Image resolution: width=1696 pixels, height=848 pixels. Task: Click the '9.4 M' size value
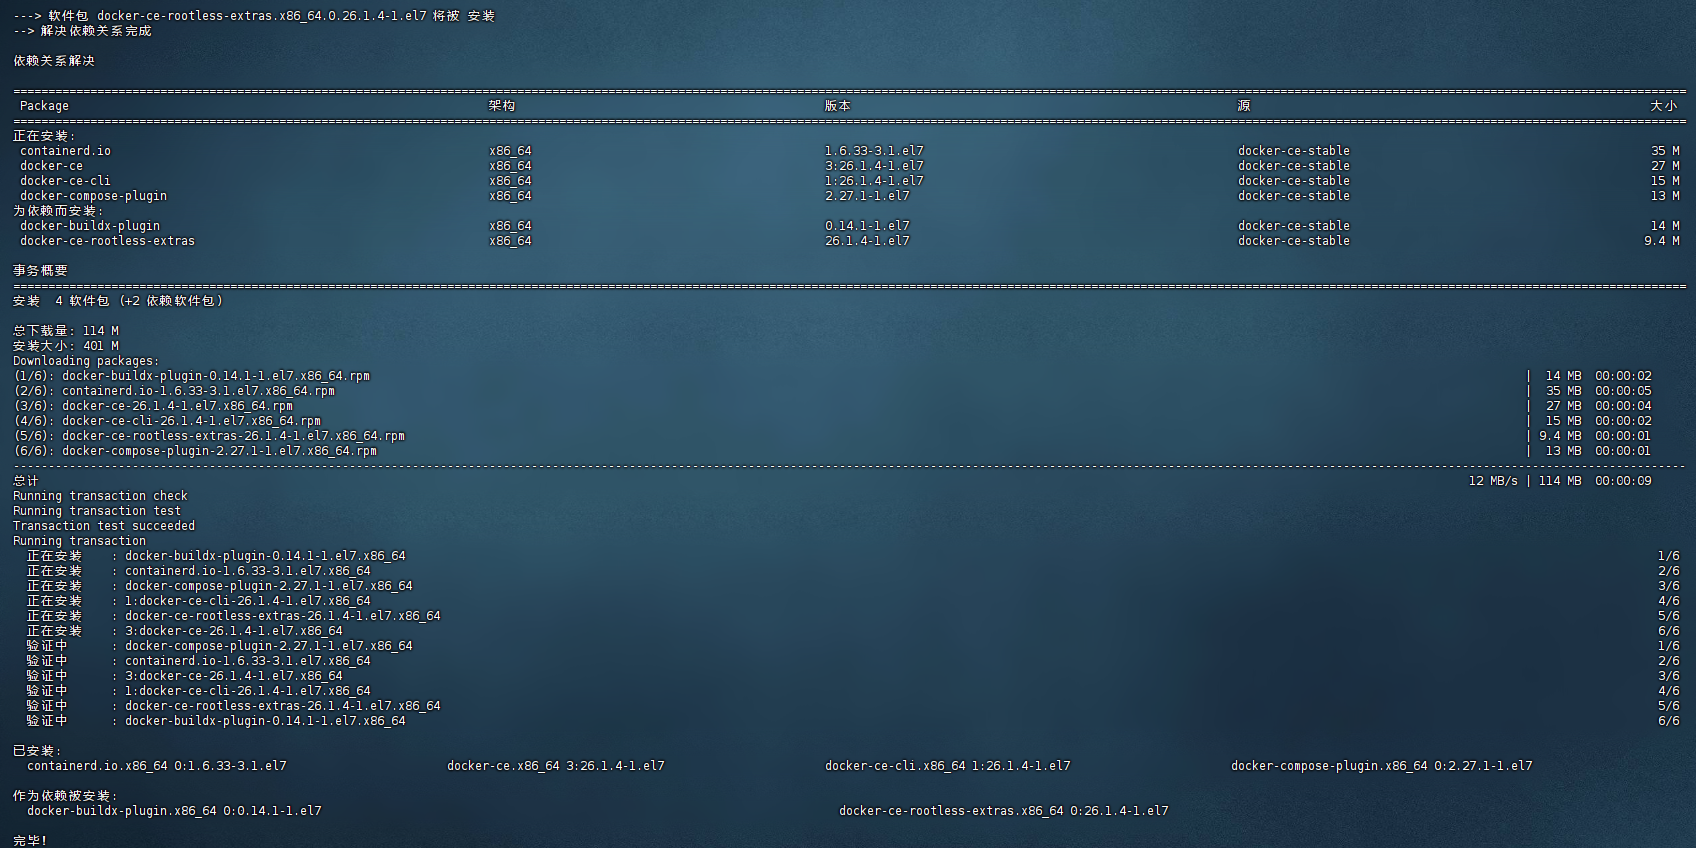click(x=1661, y=241)
